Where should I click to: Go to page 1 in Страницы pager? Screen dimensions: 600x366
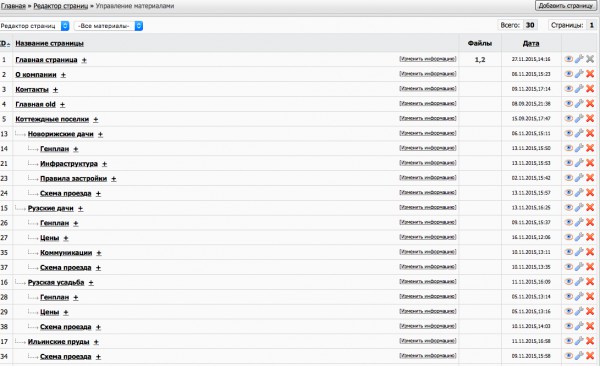pyautogui.click(x=591, y=25)
